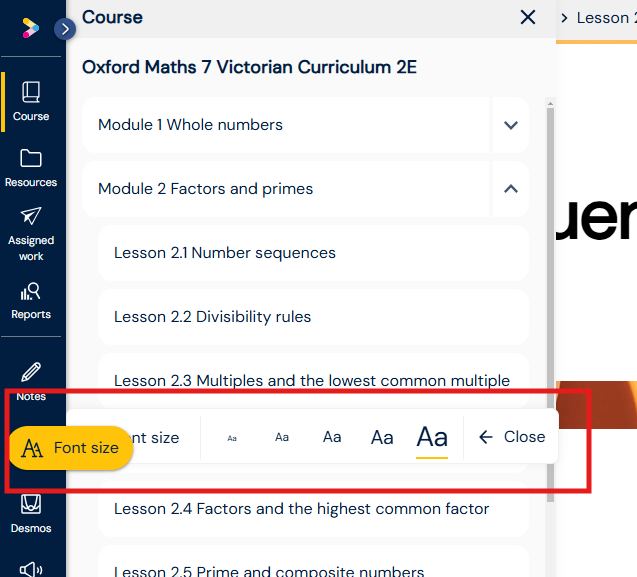
Task: Open Lesson 2.2 Divisibility rules
Action: pyautogui.click(x=313, y=317)
